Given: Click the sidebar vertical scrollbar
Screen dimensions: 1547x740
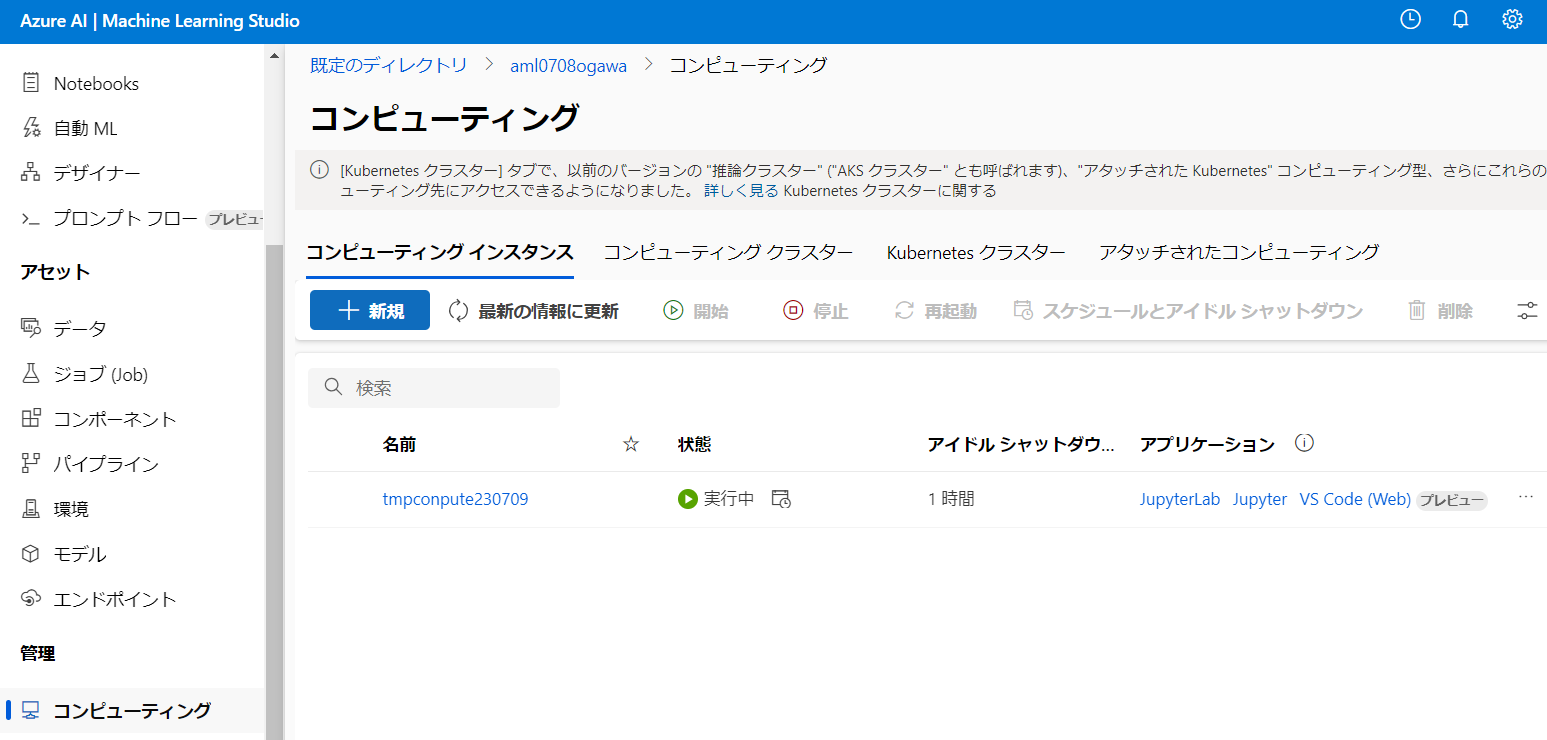Looking at the screenshot, I should point(275,490).
